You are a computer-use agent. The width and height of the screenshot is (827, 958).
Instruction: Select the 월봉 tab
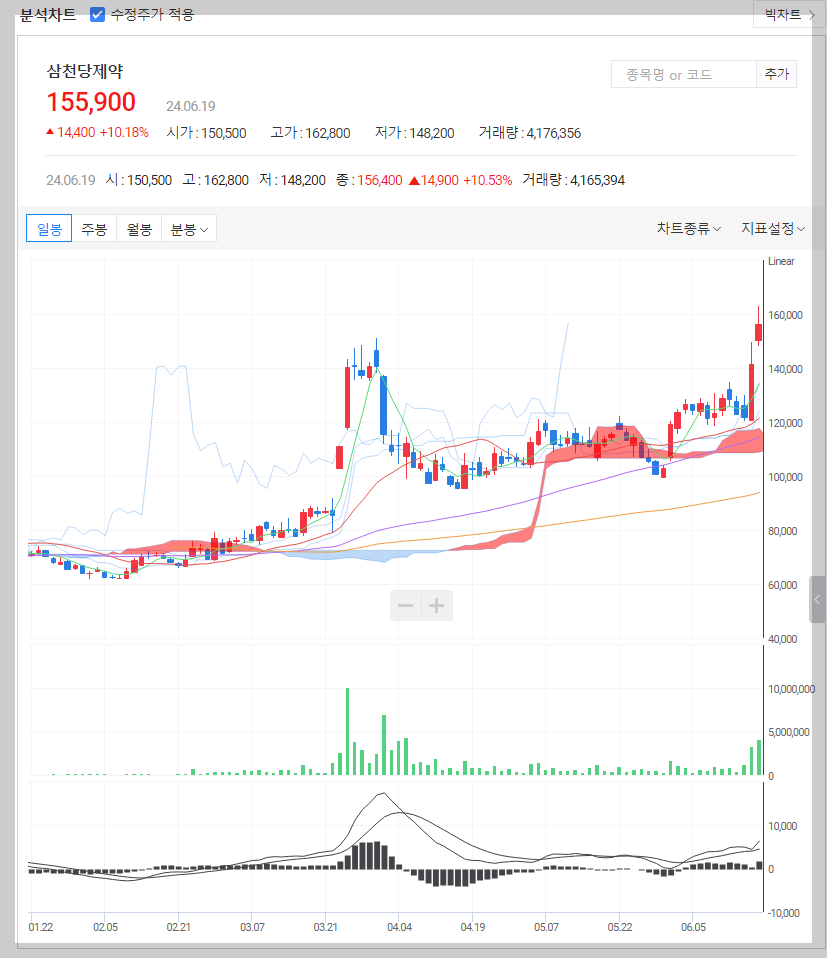coord(139,229)
